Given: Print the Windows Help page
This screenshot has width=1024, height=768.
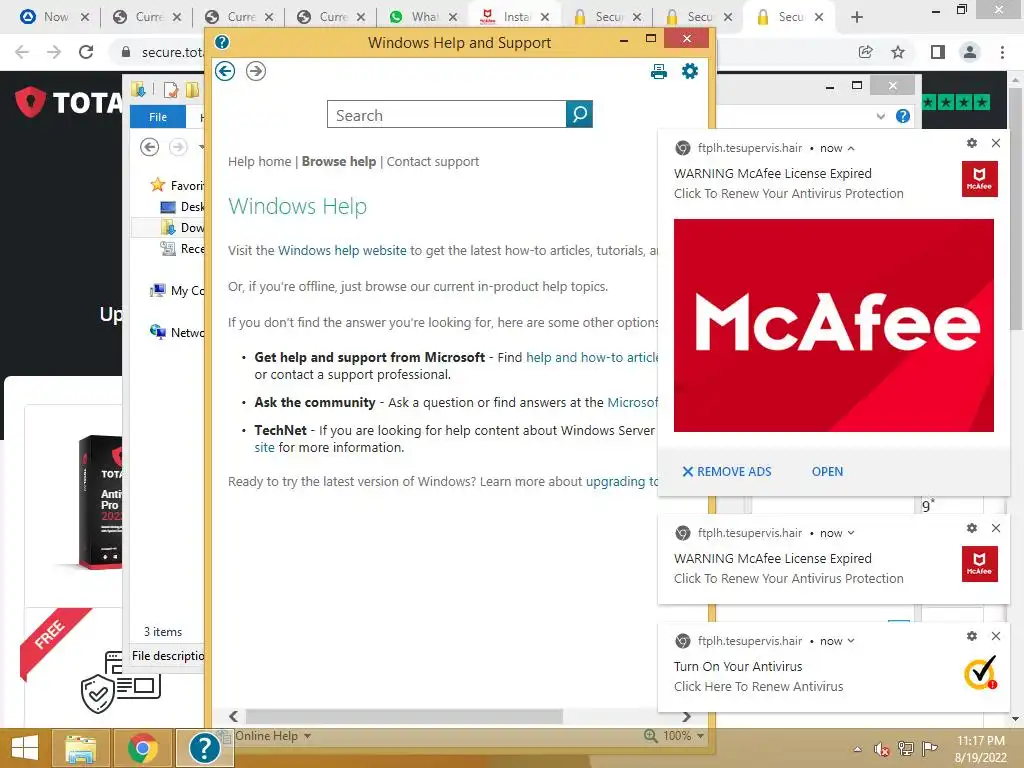Looking at the screenshot, I should pyautogui.click(x=659, y=71).
